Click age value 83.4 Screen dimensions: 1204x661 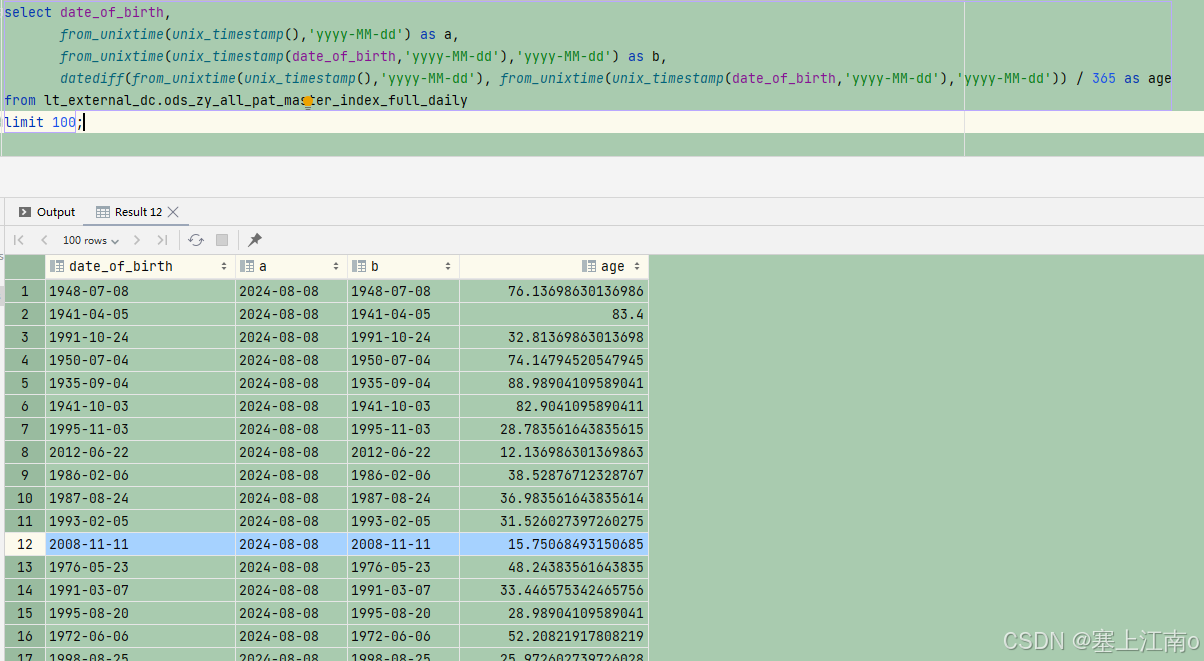coord(554,314)
